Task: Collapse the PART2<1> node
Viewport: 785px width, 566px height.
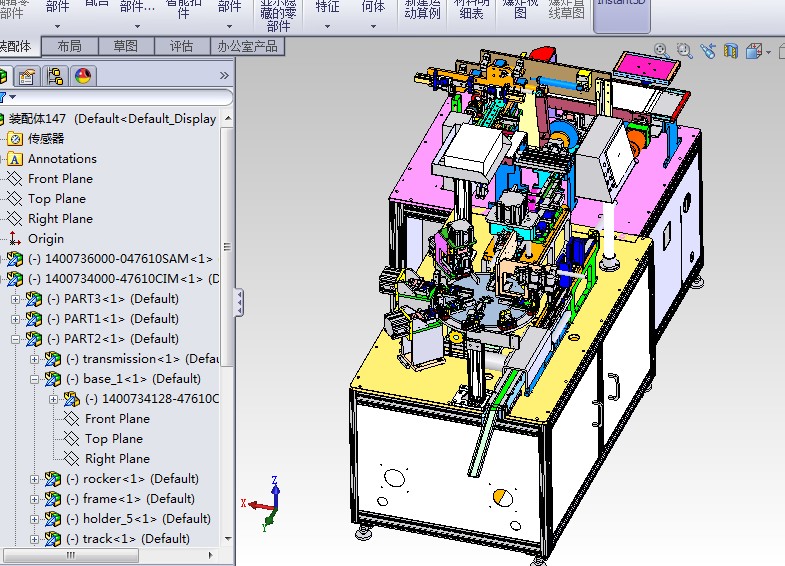Action: pyautogui.click(x=16, y=339)
